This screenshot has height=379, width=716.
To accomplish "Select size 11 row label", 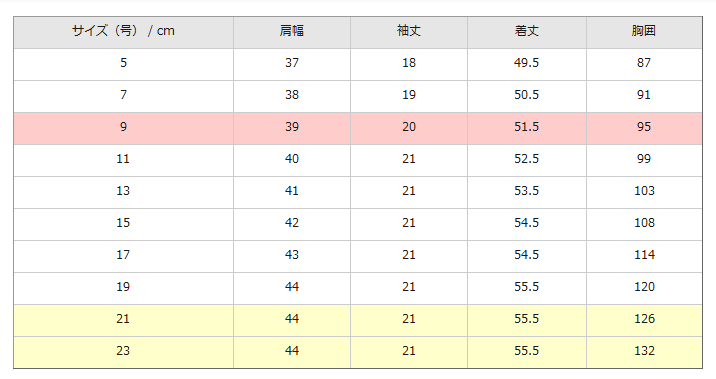I will 123,160.
